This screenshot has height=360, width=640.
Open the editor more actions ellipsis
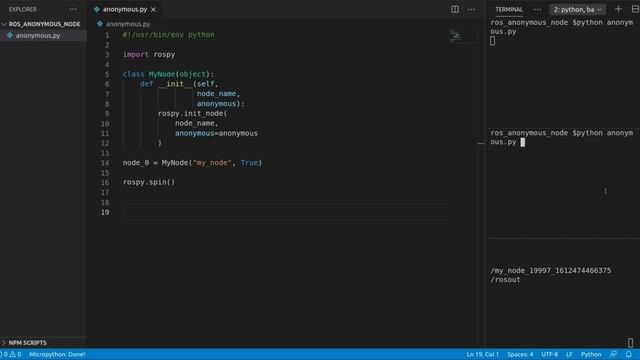(x=471, y=9)
